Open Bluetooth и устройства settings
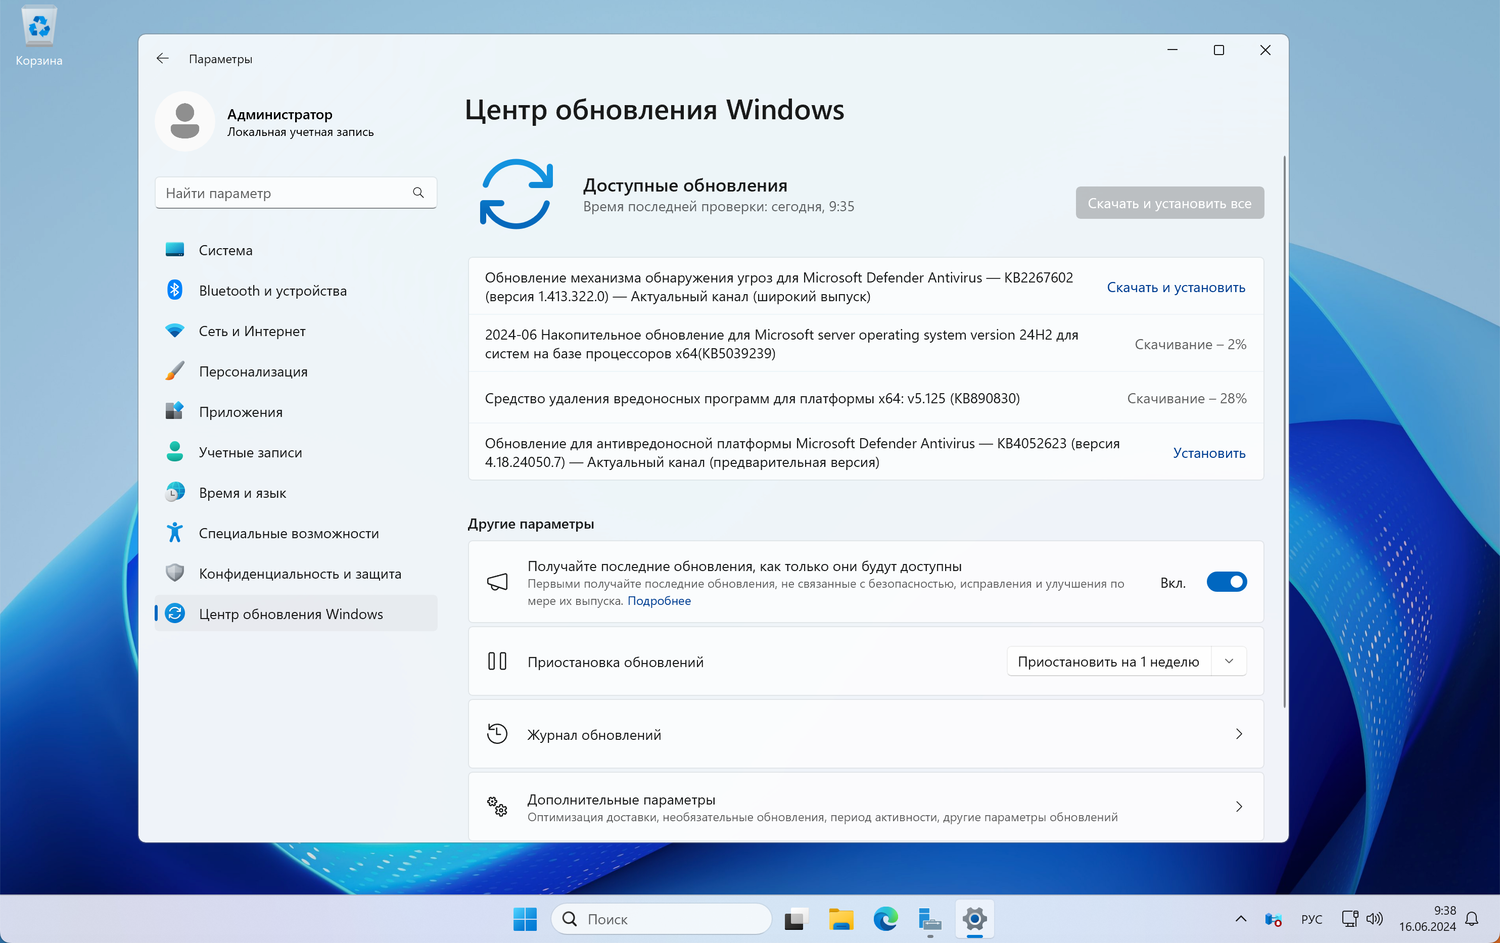Viewport: 1500px width, 943px height. point(296,290)
